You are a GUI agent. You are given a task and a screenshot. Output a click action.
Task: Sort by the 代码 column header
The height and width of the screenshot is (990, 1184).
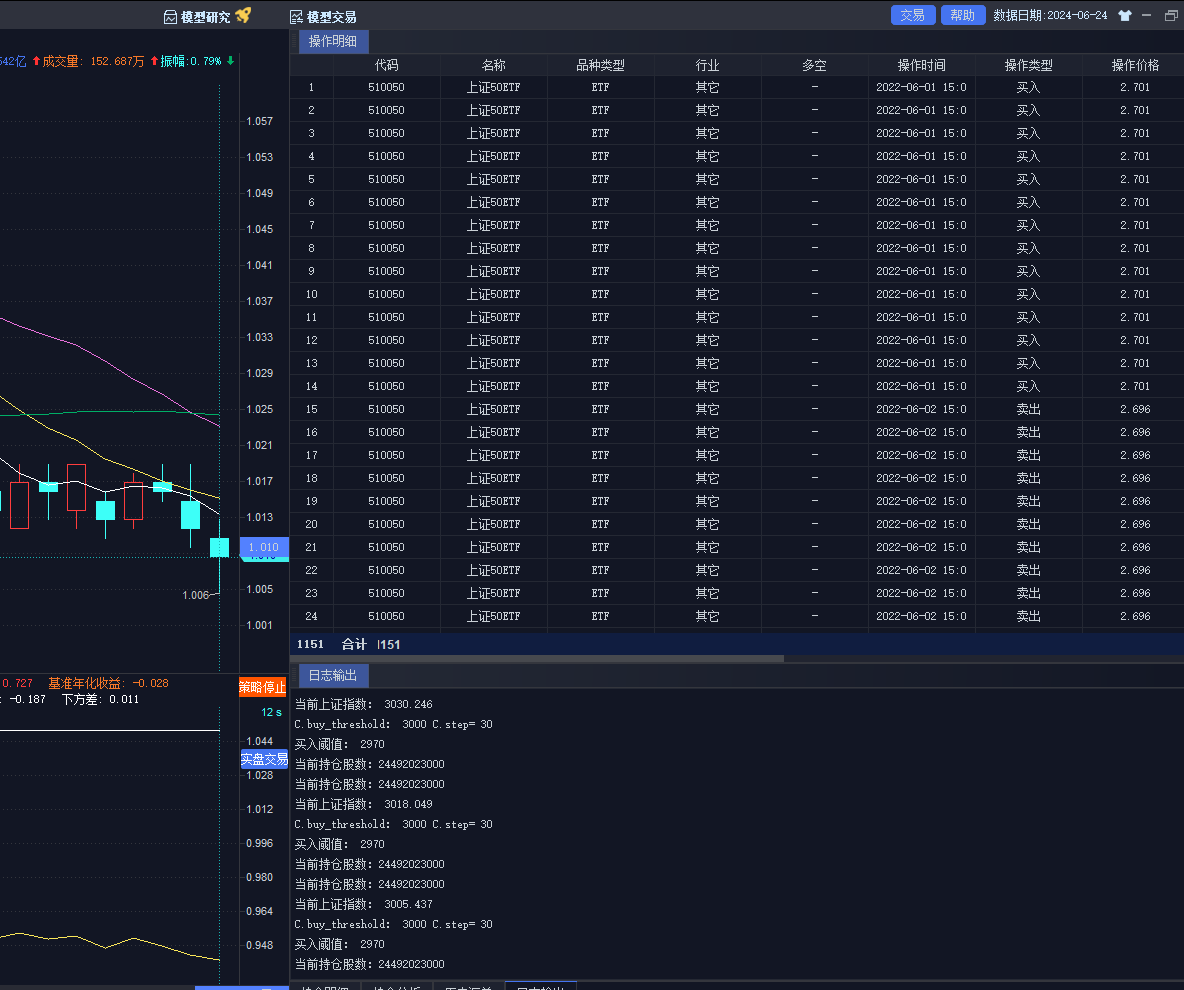coord(387,65)
